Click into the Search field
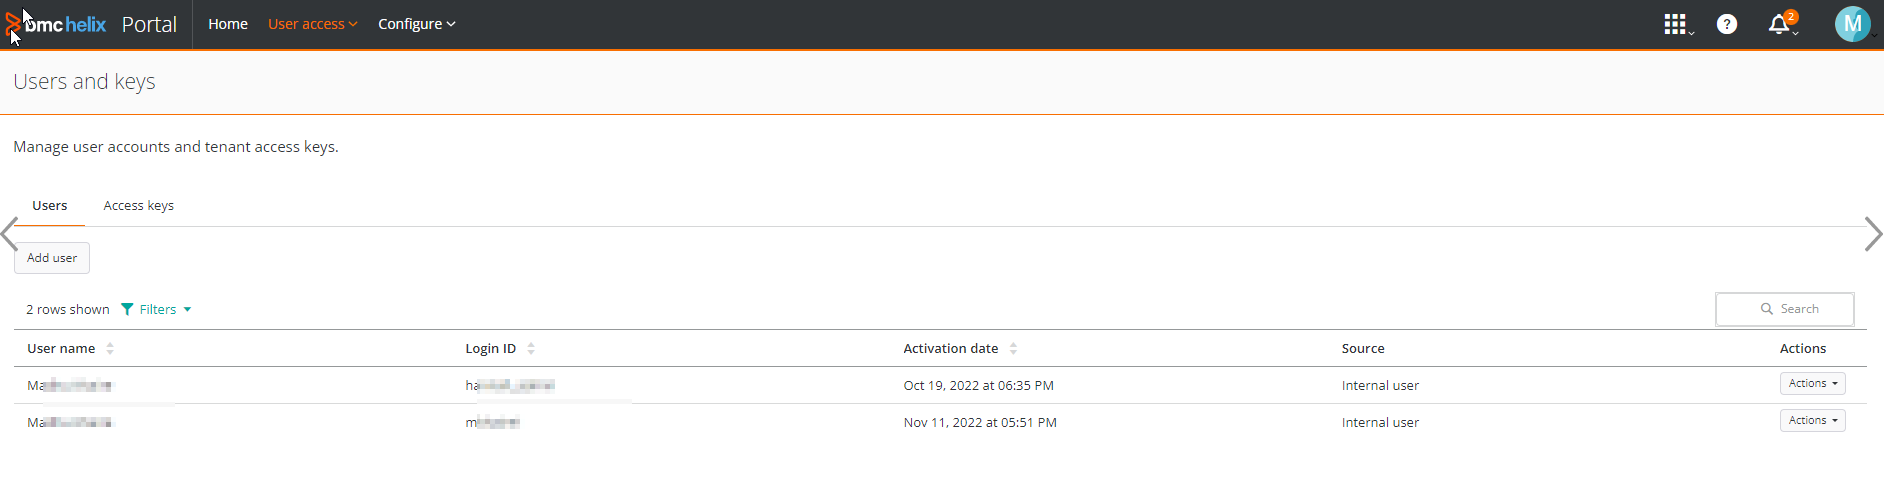This screenshot has width=1884, height=480. point(1785,309)
